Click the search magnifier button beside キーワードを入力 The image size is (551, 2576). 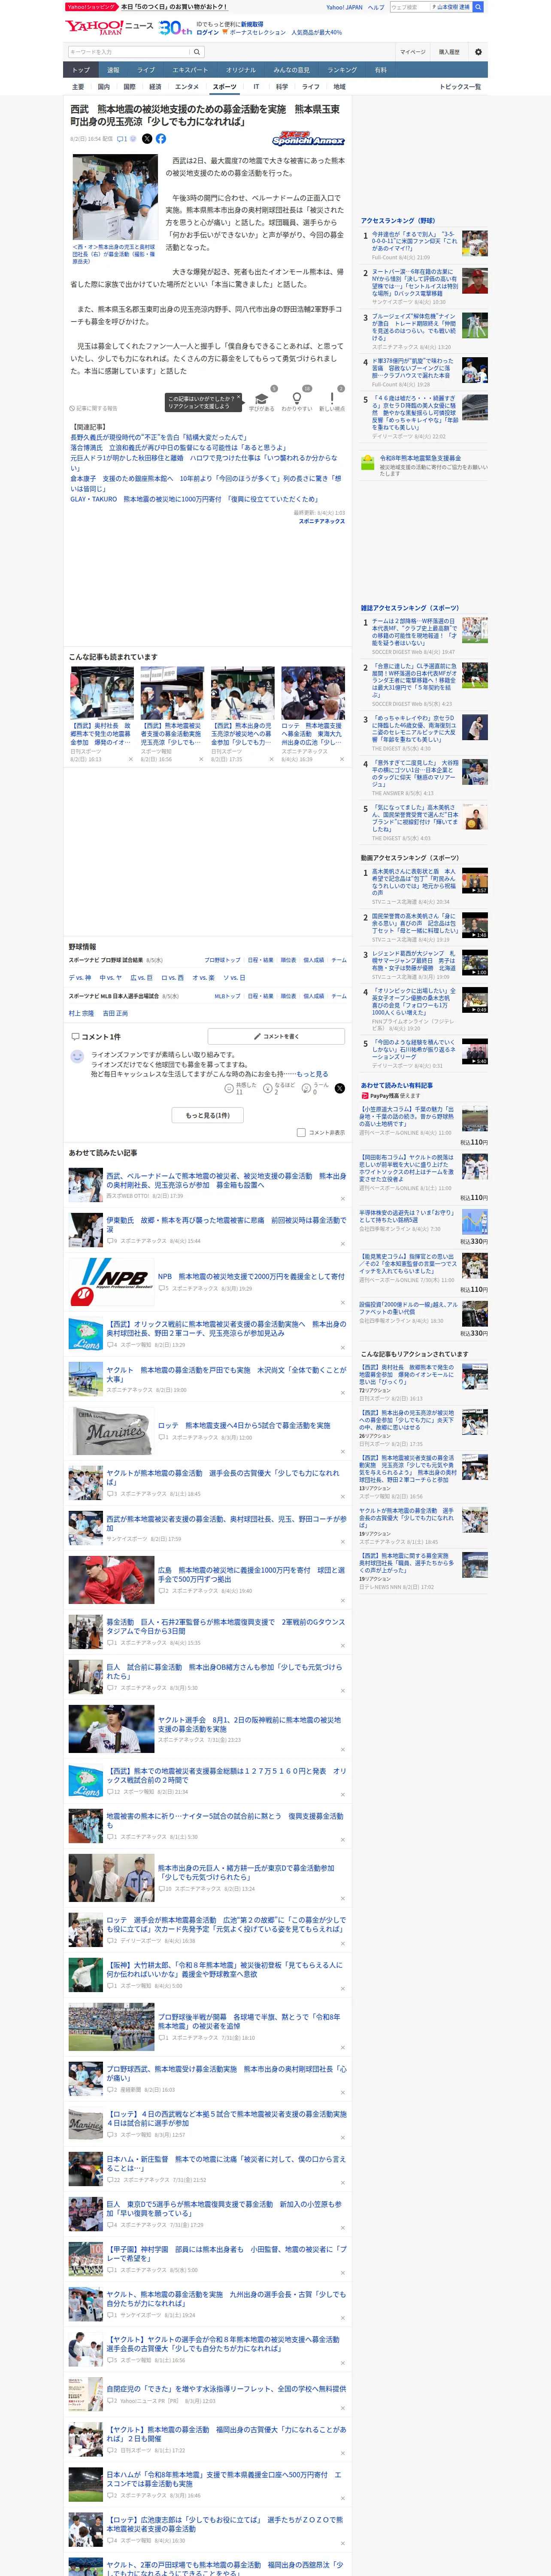pyautogui.click(x=197, y=52)
